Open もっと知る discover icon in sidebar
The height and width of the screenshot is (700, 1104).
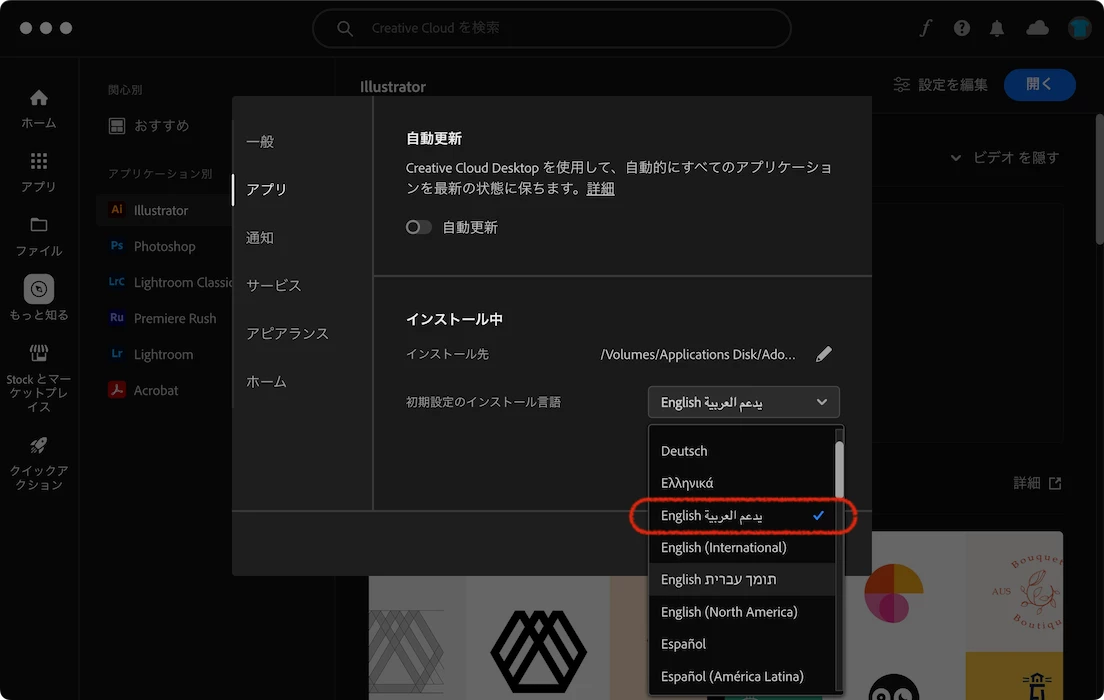(39, 289)
